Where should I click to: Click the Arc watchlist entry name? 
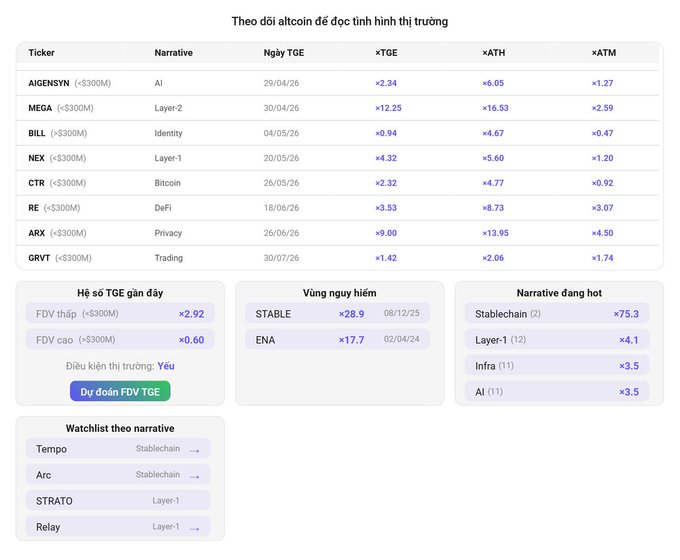pos(43,475)
